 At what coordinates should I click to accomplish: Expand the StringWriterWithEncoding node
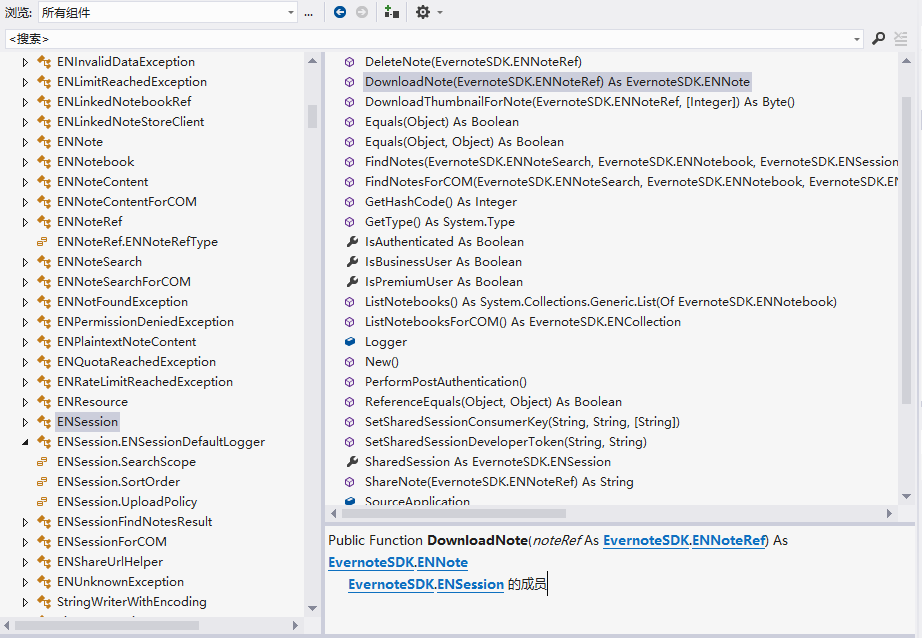(x=25, y=602)
